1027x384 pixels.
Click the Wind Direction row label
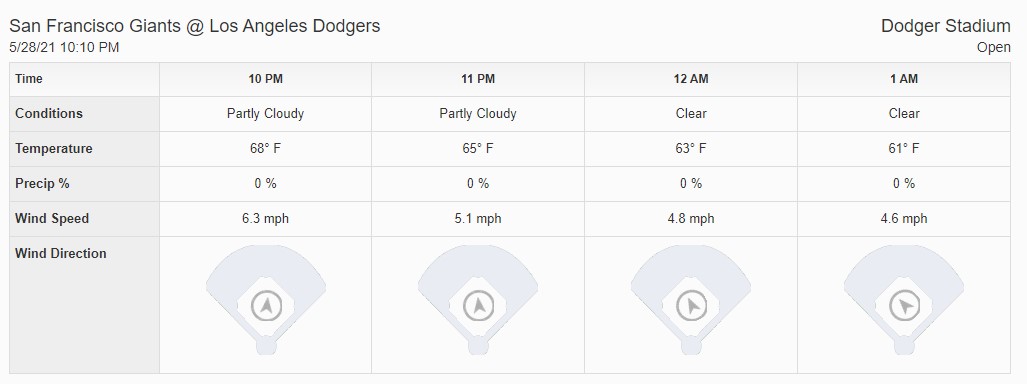pos(61,254)
